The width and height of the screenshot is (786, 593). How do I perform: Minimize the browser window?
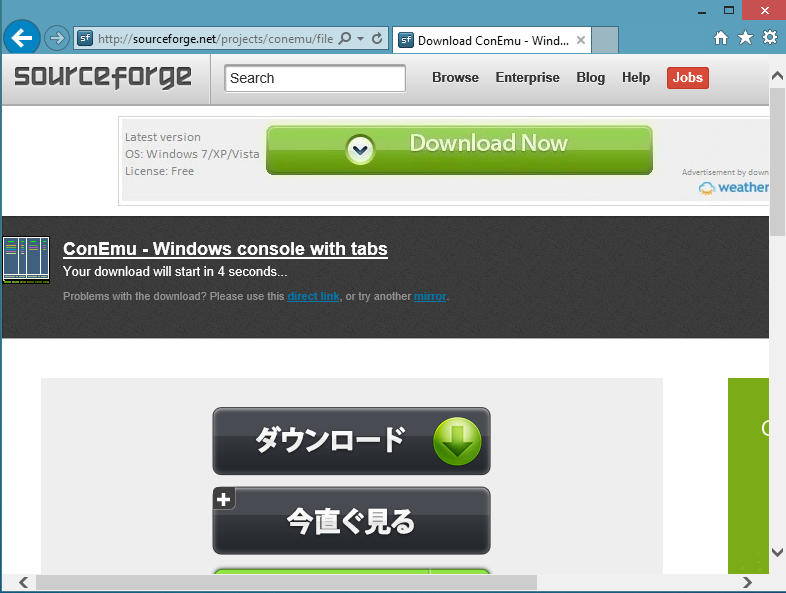click(x=702, y=12)
